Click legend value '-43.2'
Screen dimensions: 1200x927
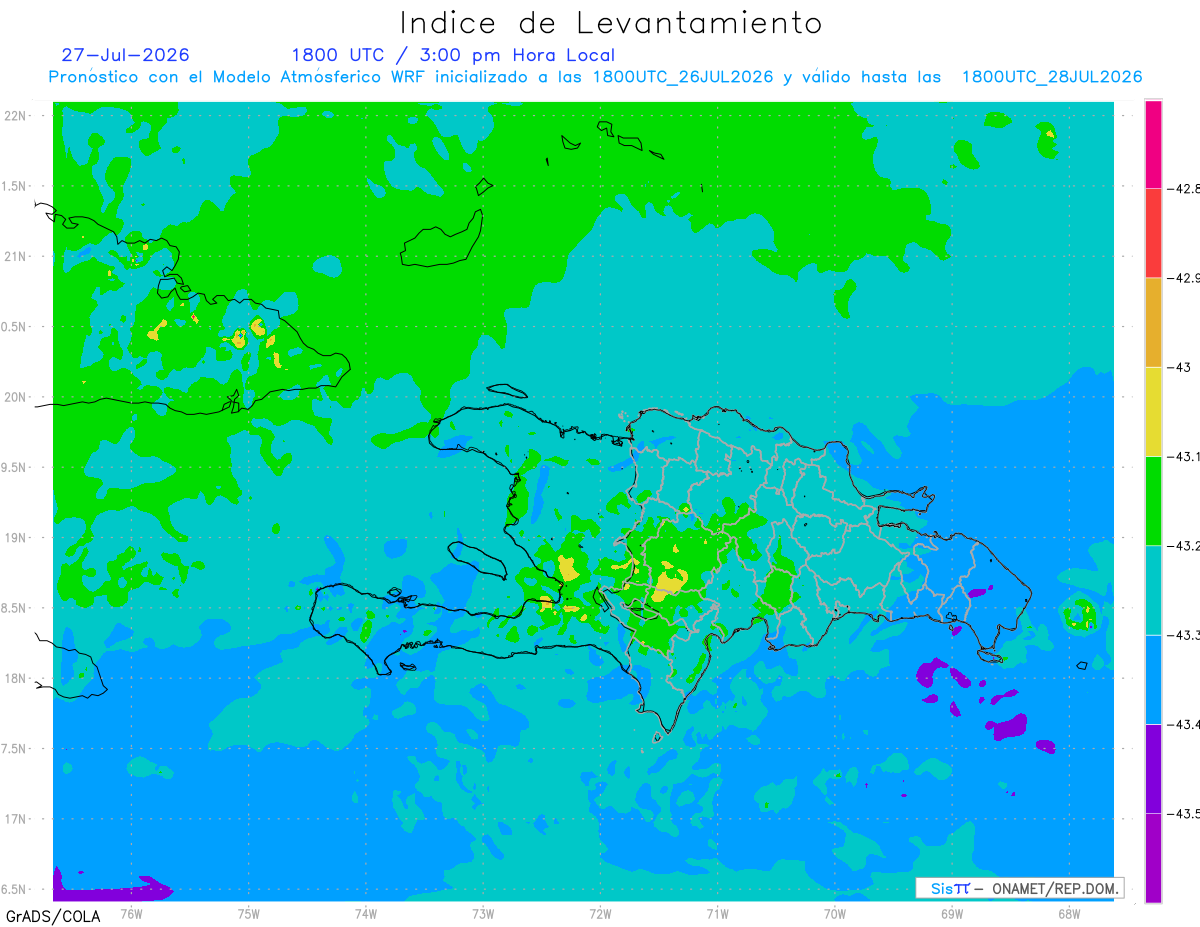(1183, 546)
